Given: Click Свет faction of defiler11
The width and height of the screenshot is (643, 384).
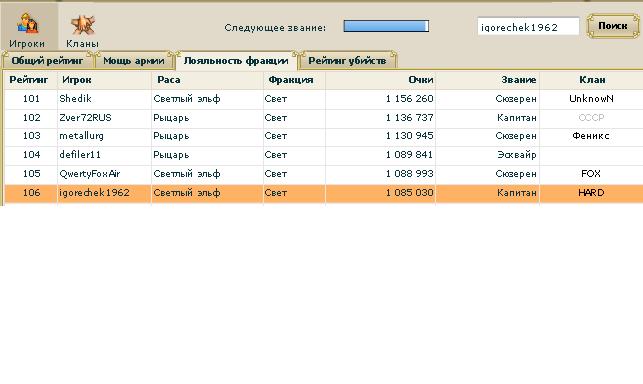Looking at the screenshot, I should [276, 155].
